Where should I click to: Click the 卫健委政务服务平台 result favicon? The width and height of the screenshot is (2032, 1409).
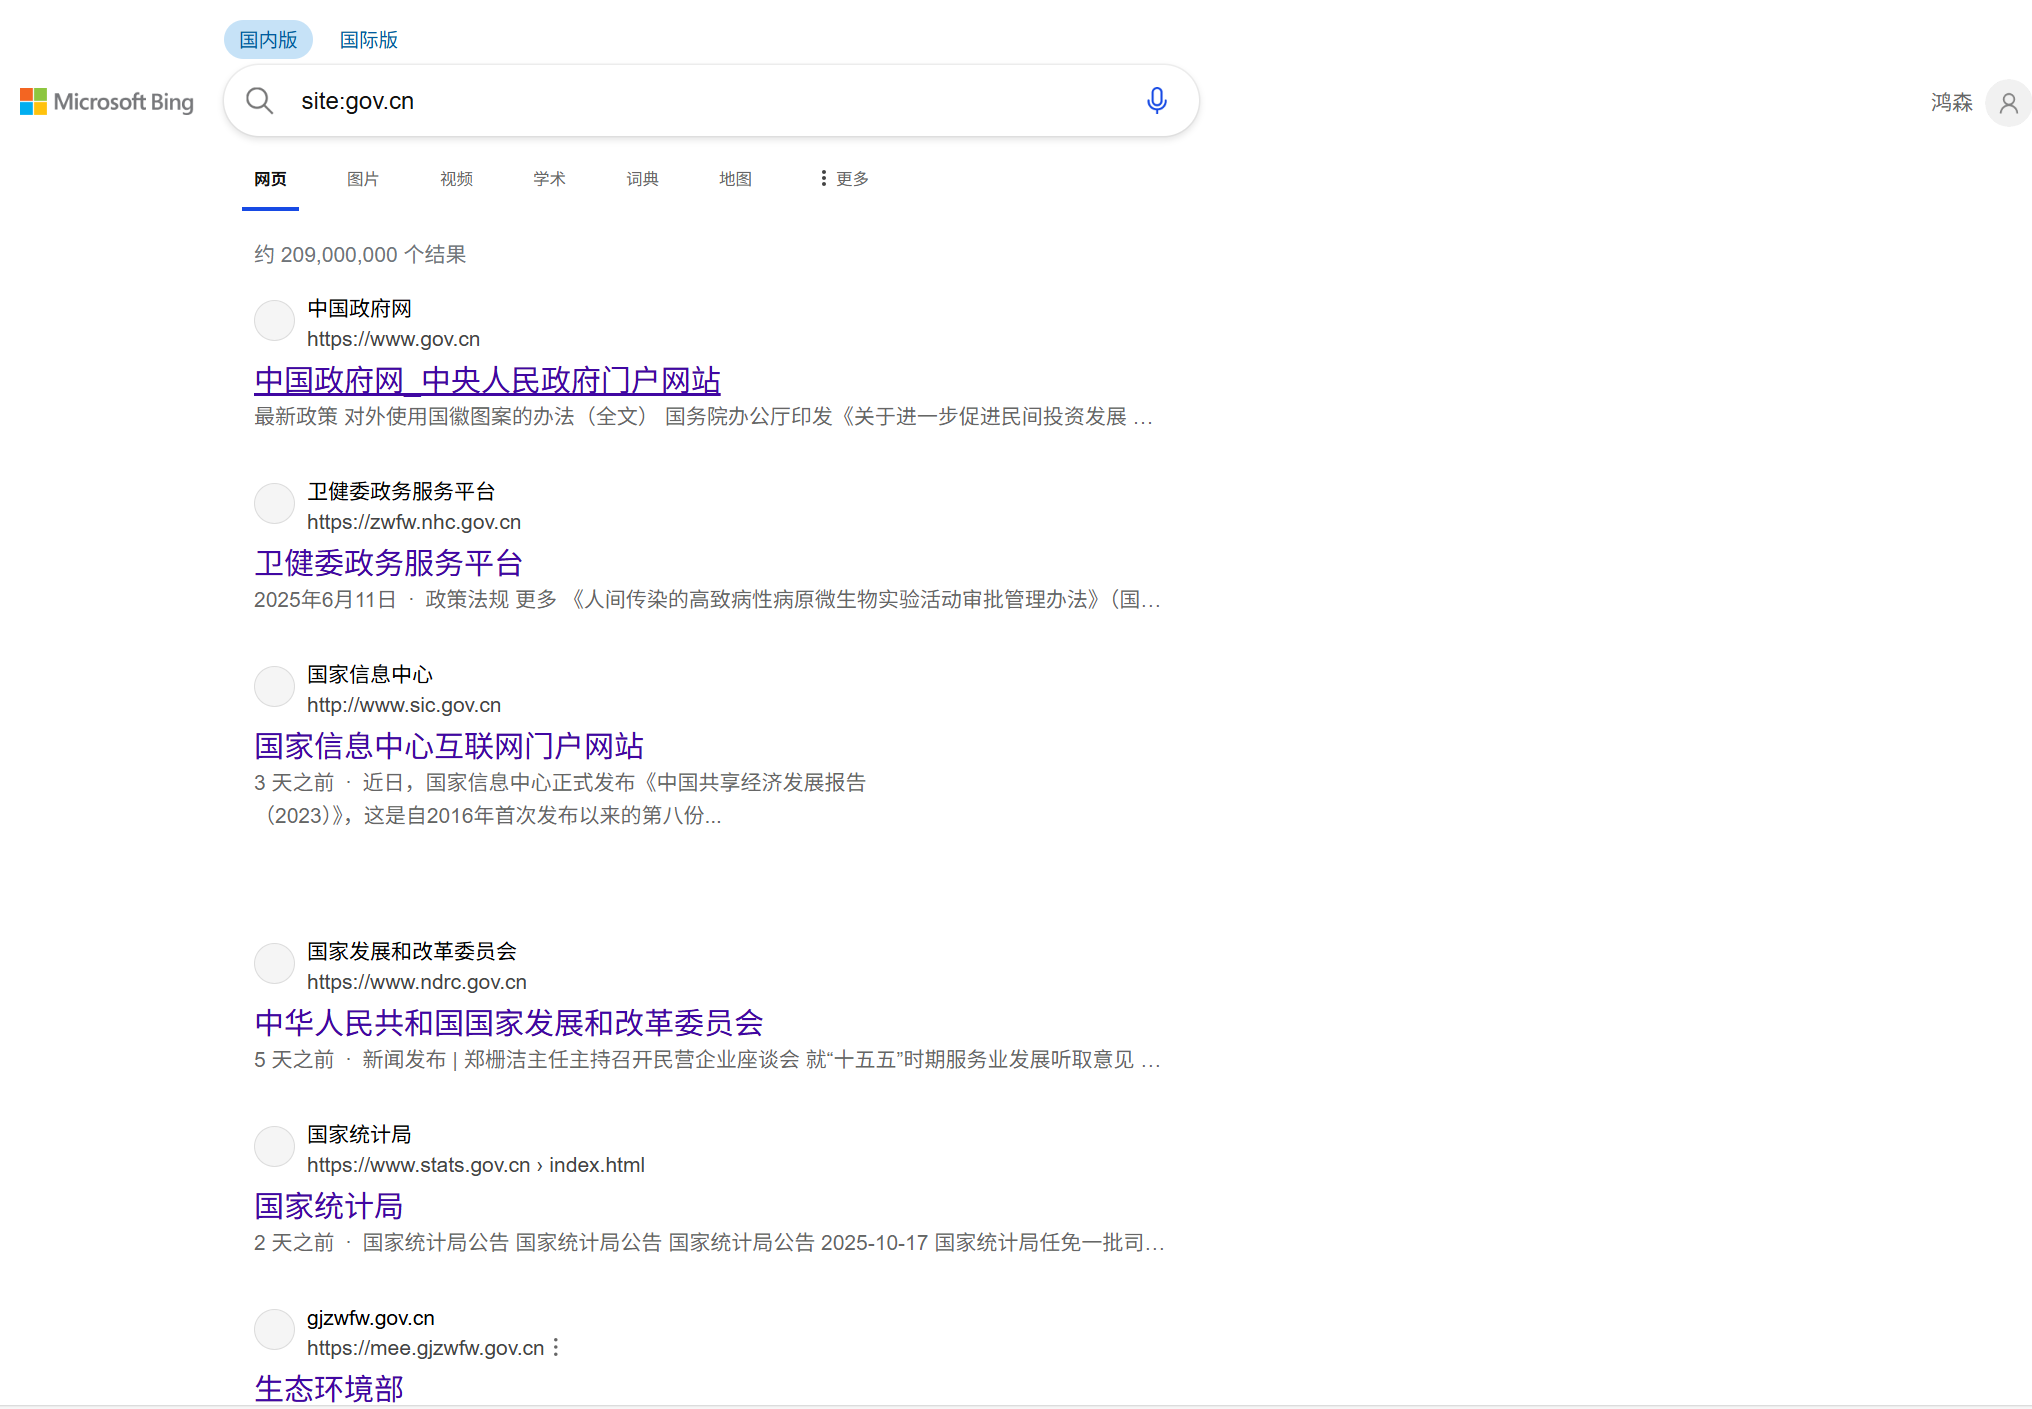273,503
